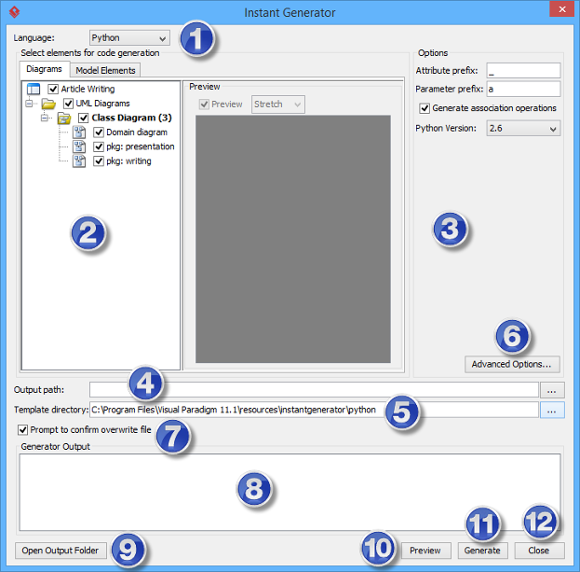The image size is (580, 572).
Task: Select the pkg: writing tree item
Action: (x=129, y=161)
